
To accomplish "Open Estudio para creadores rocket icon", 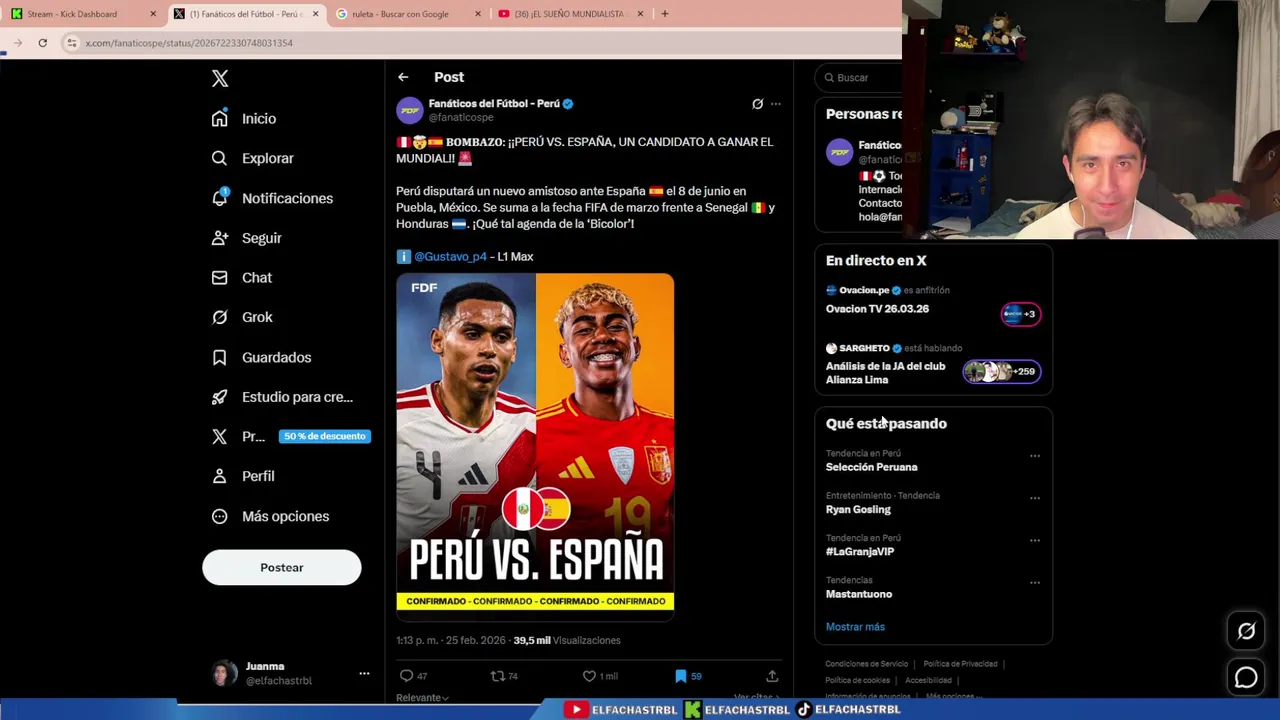I will [x=220, y=397].
